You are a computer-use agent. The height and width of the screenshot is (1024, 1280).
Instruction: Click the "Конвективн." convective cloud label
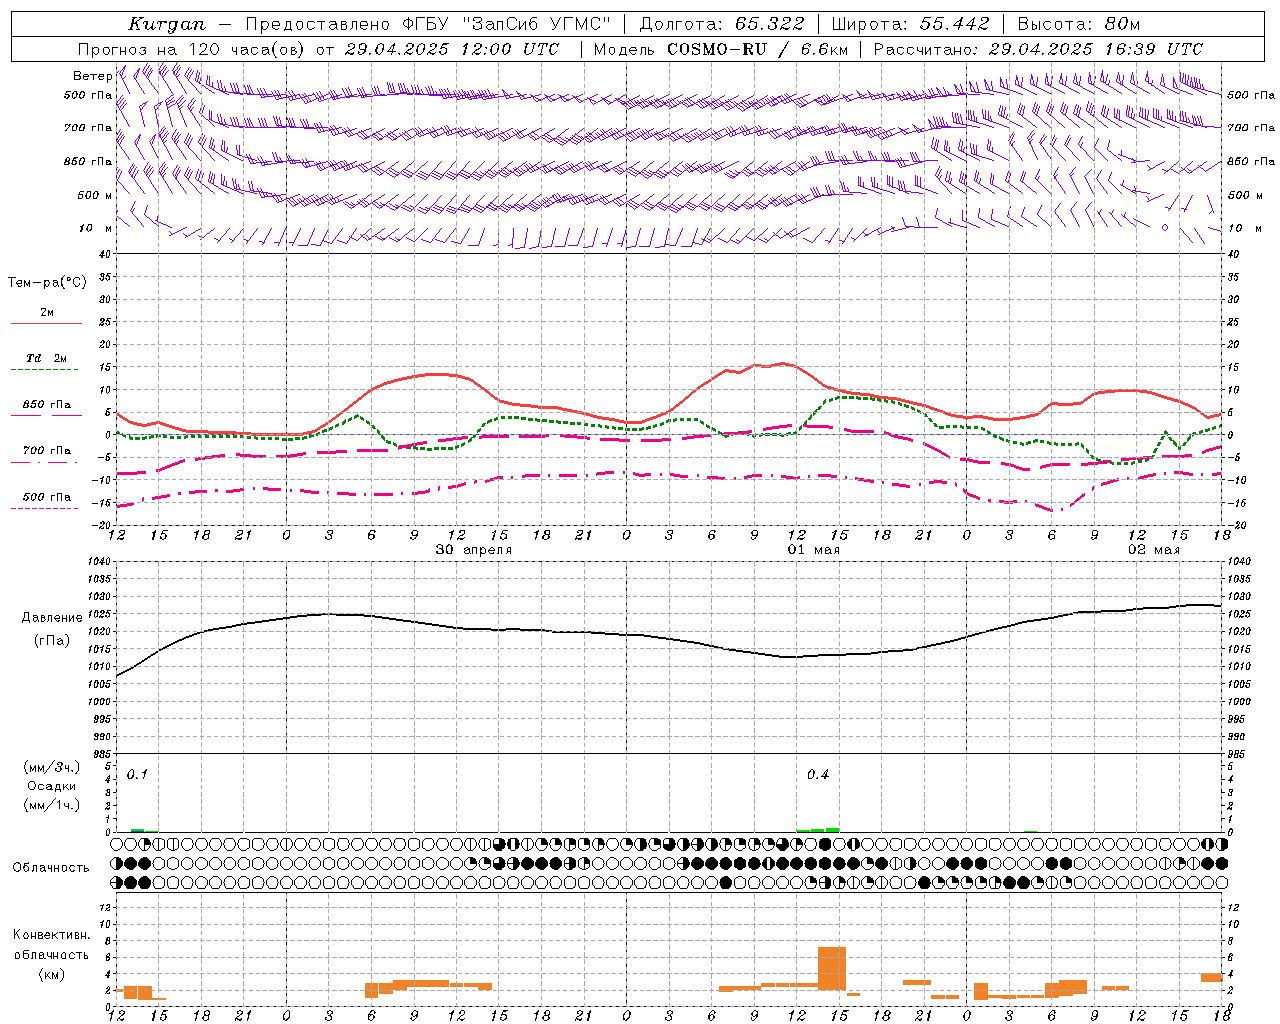(x=52, y=935)
